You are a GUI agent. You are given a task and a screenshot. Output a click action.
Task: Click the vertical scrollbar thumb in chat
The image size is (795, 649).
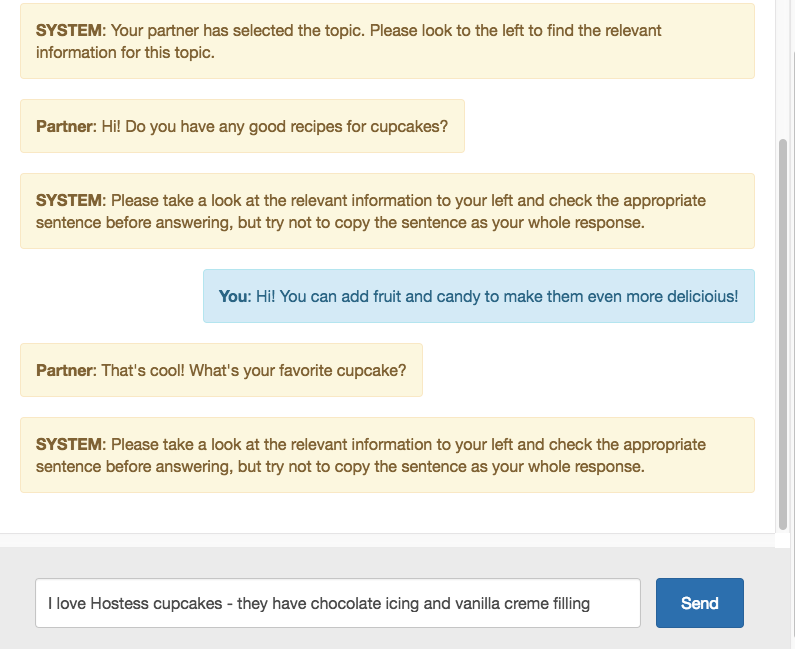click(x=783, y=330)
